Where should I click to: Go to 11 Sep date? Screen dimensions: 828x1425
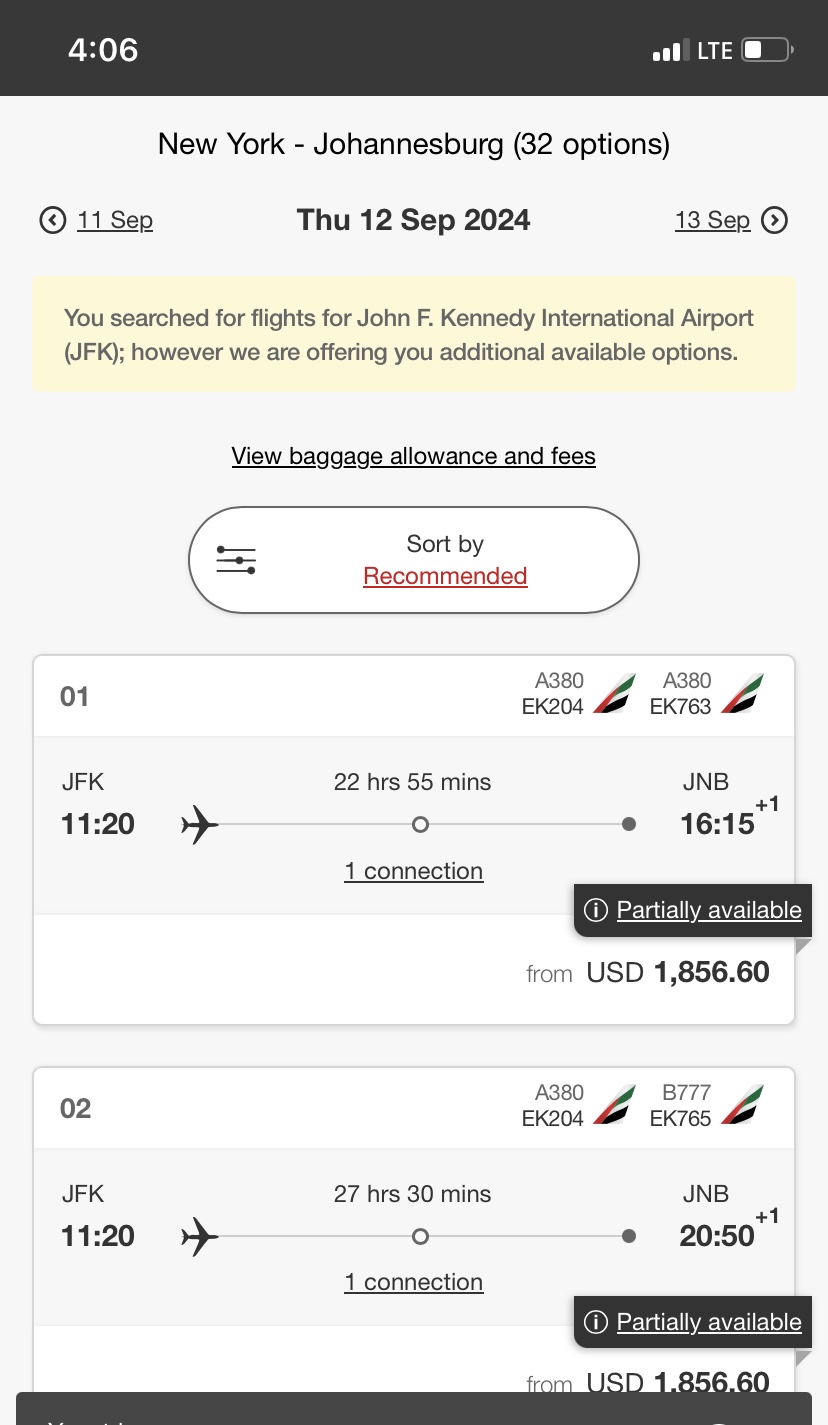coord(115,220)
